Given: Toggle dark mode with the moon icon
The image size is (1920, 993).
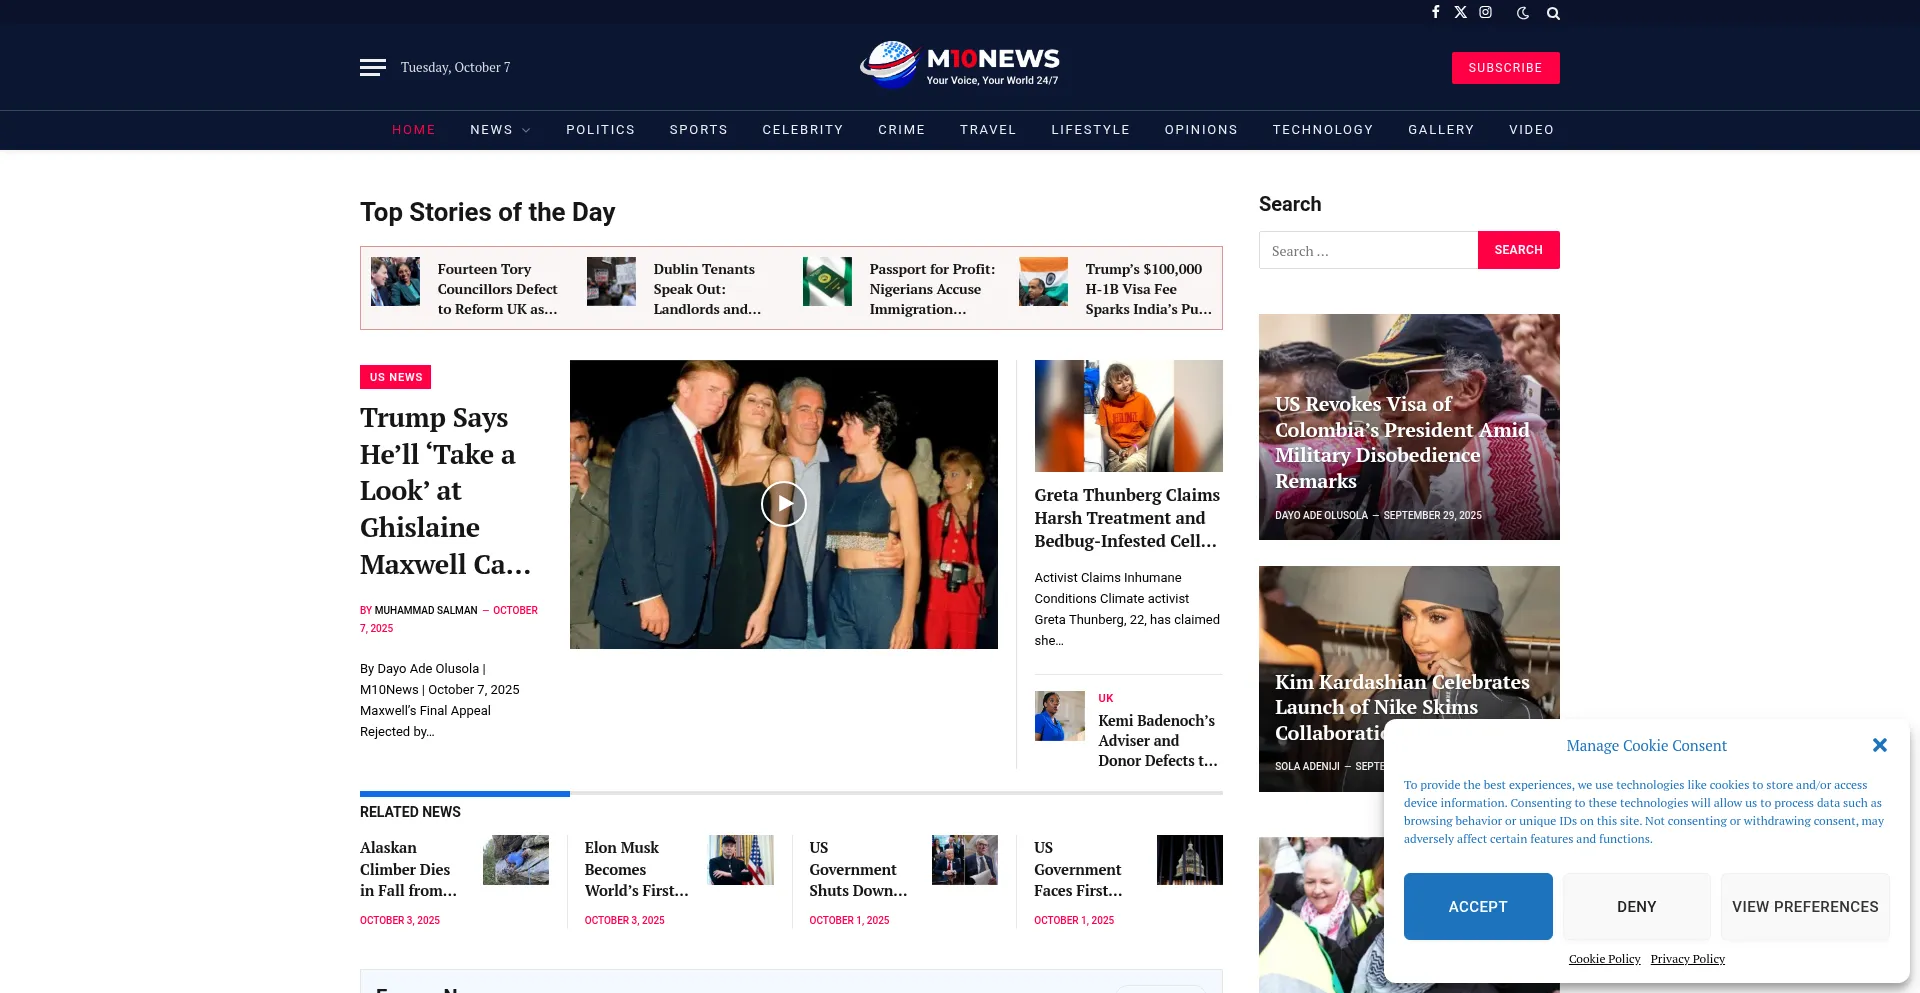Looking at the screenshot, I should point(1522,13).
